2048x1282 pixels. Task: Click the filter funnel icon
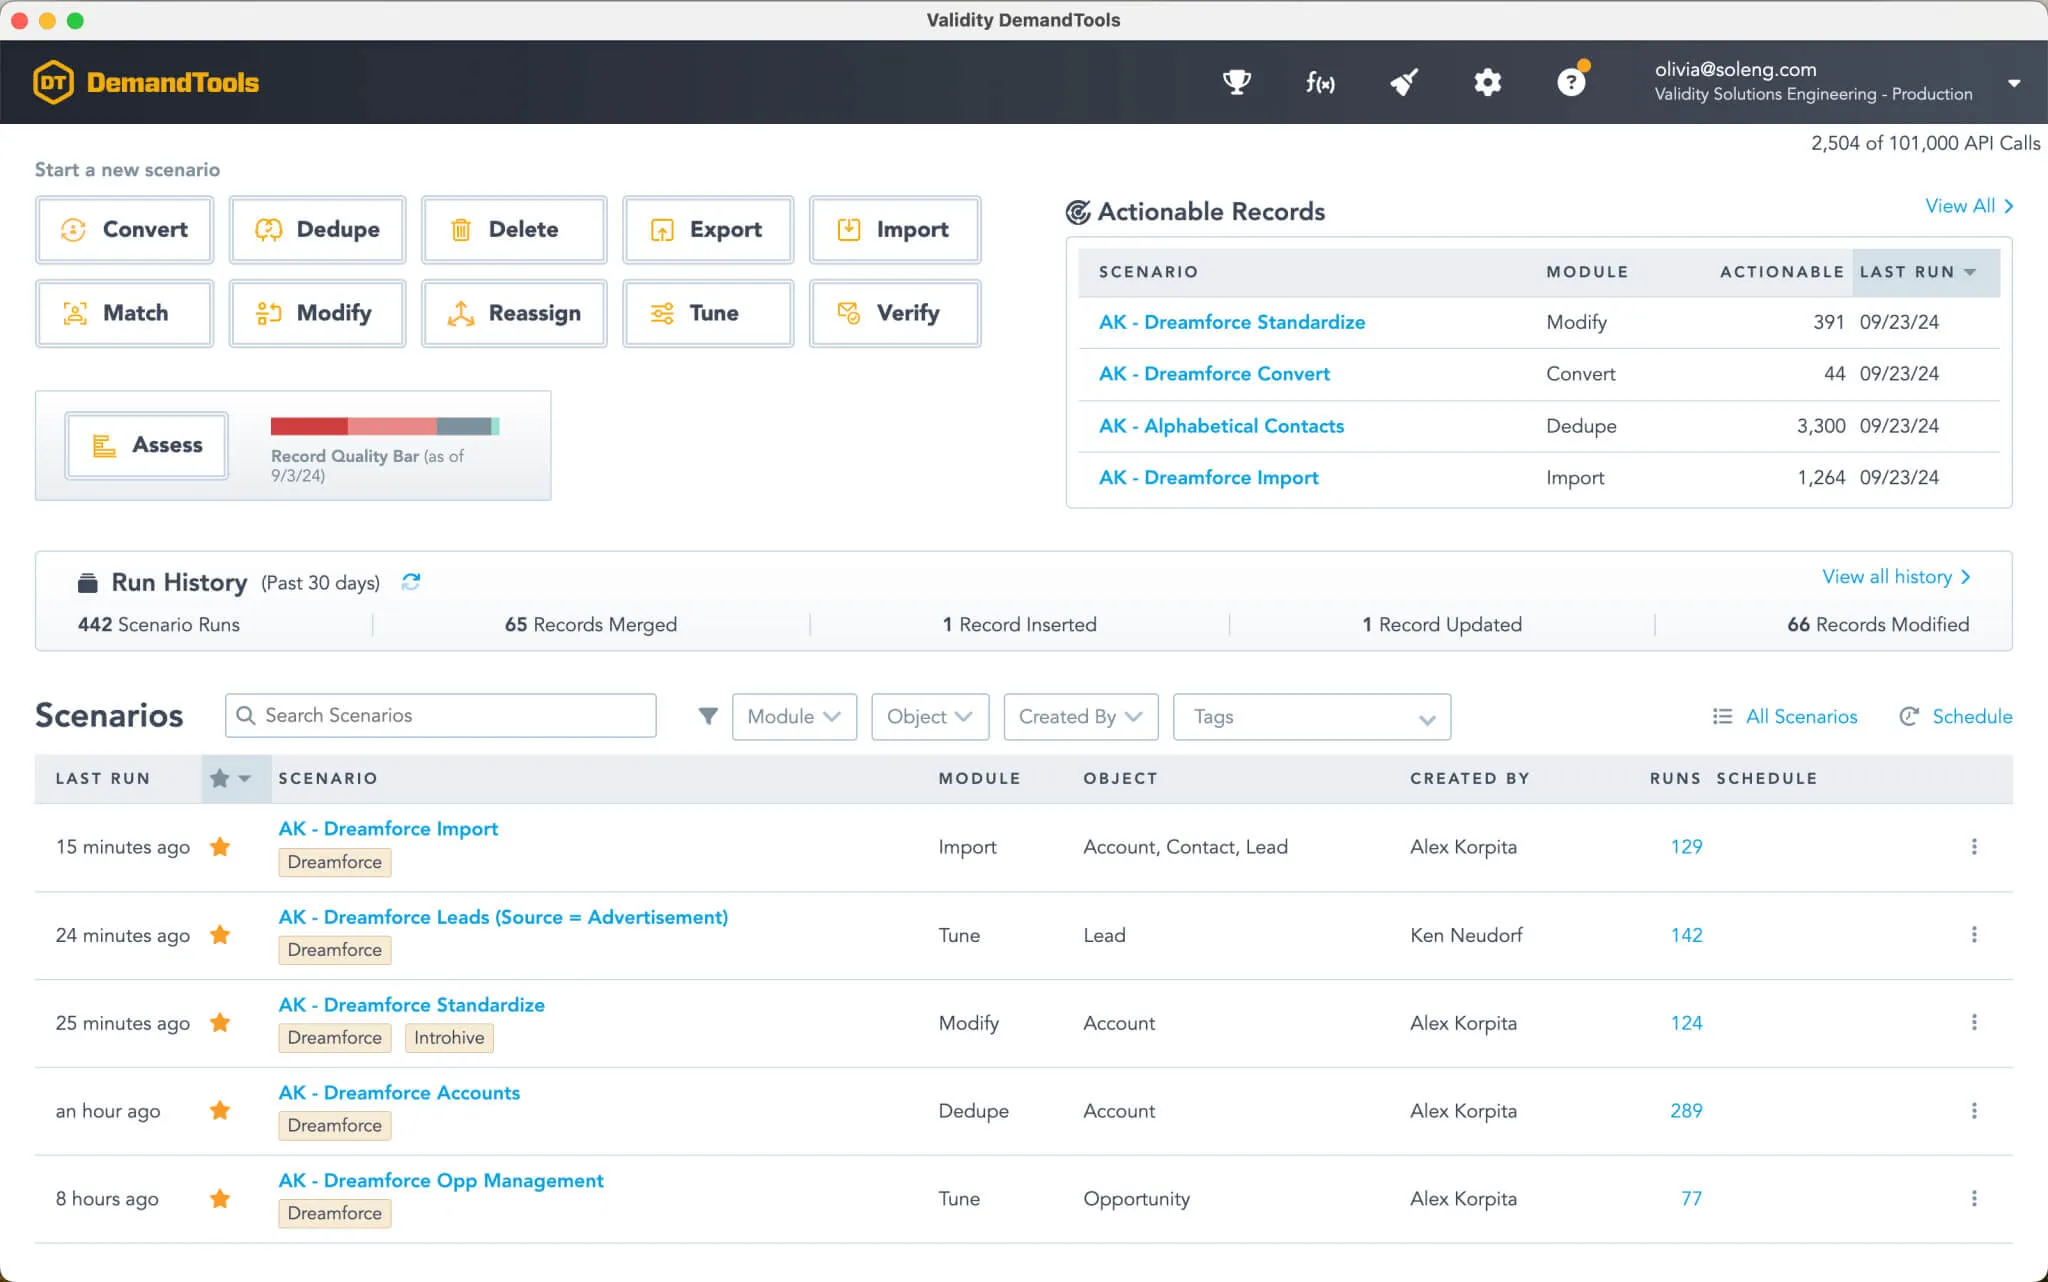pos(708,716)
